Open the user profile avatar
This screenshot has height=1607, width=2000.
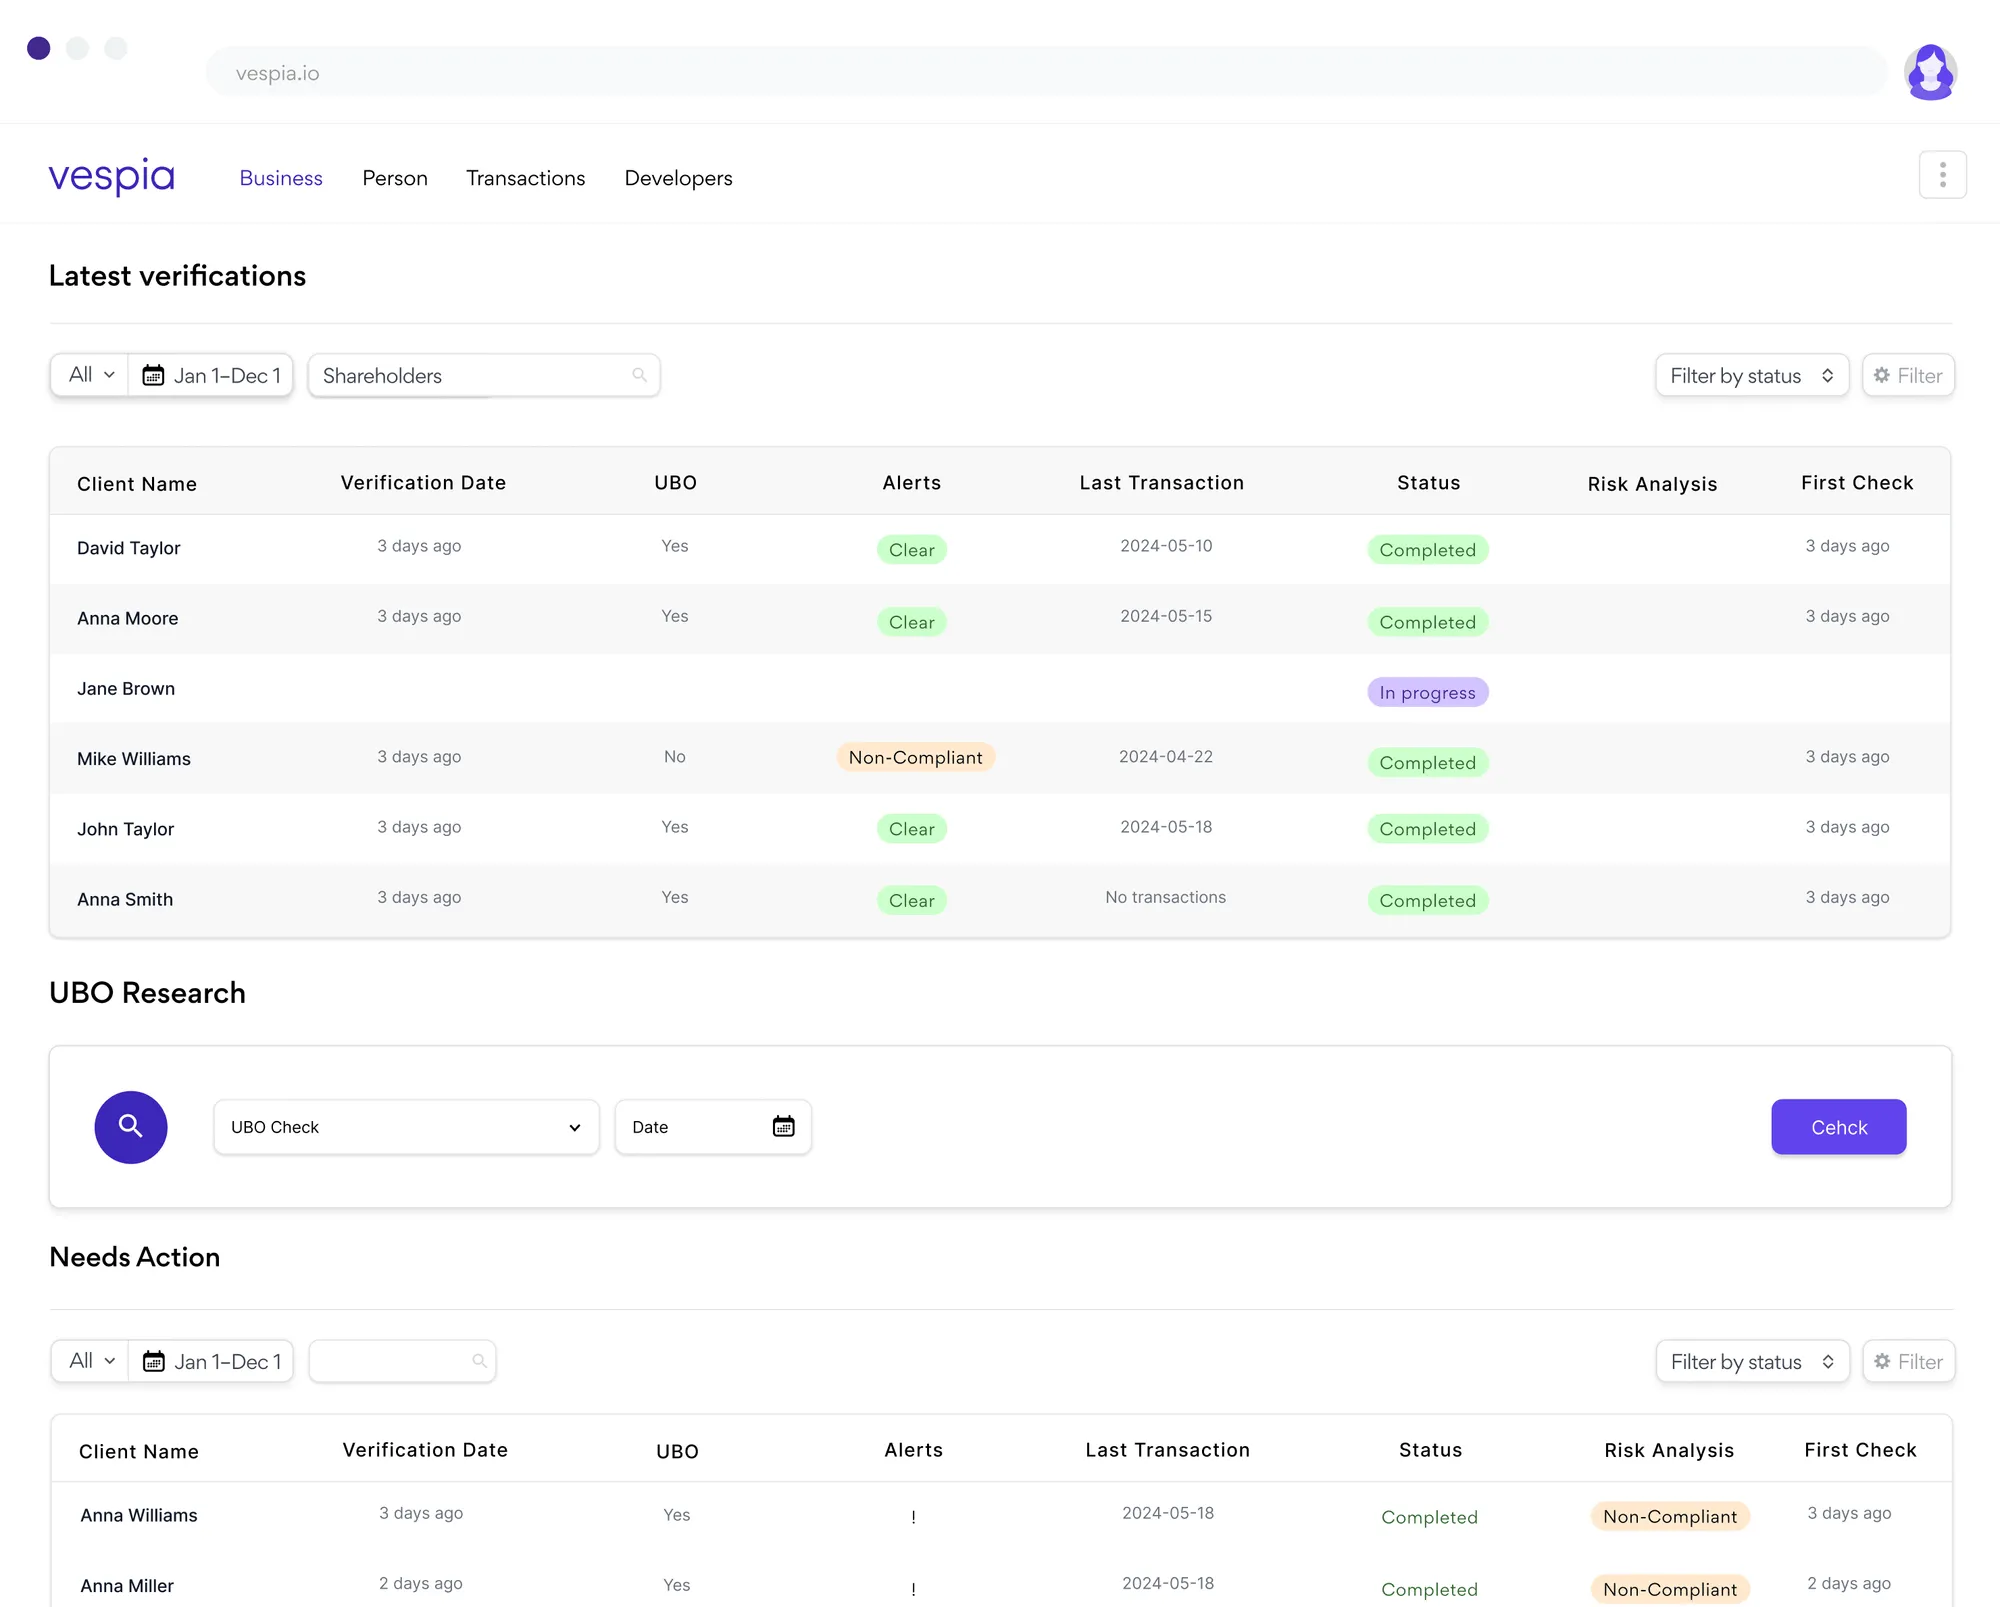[1930, 72]
